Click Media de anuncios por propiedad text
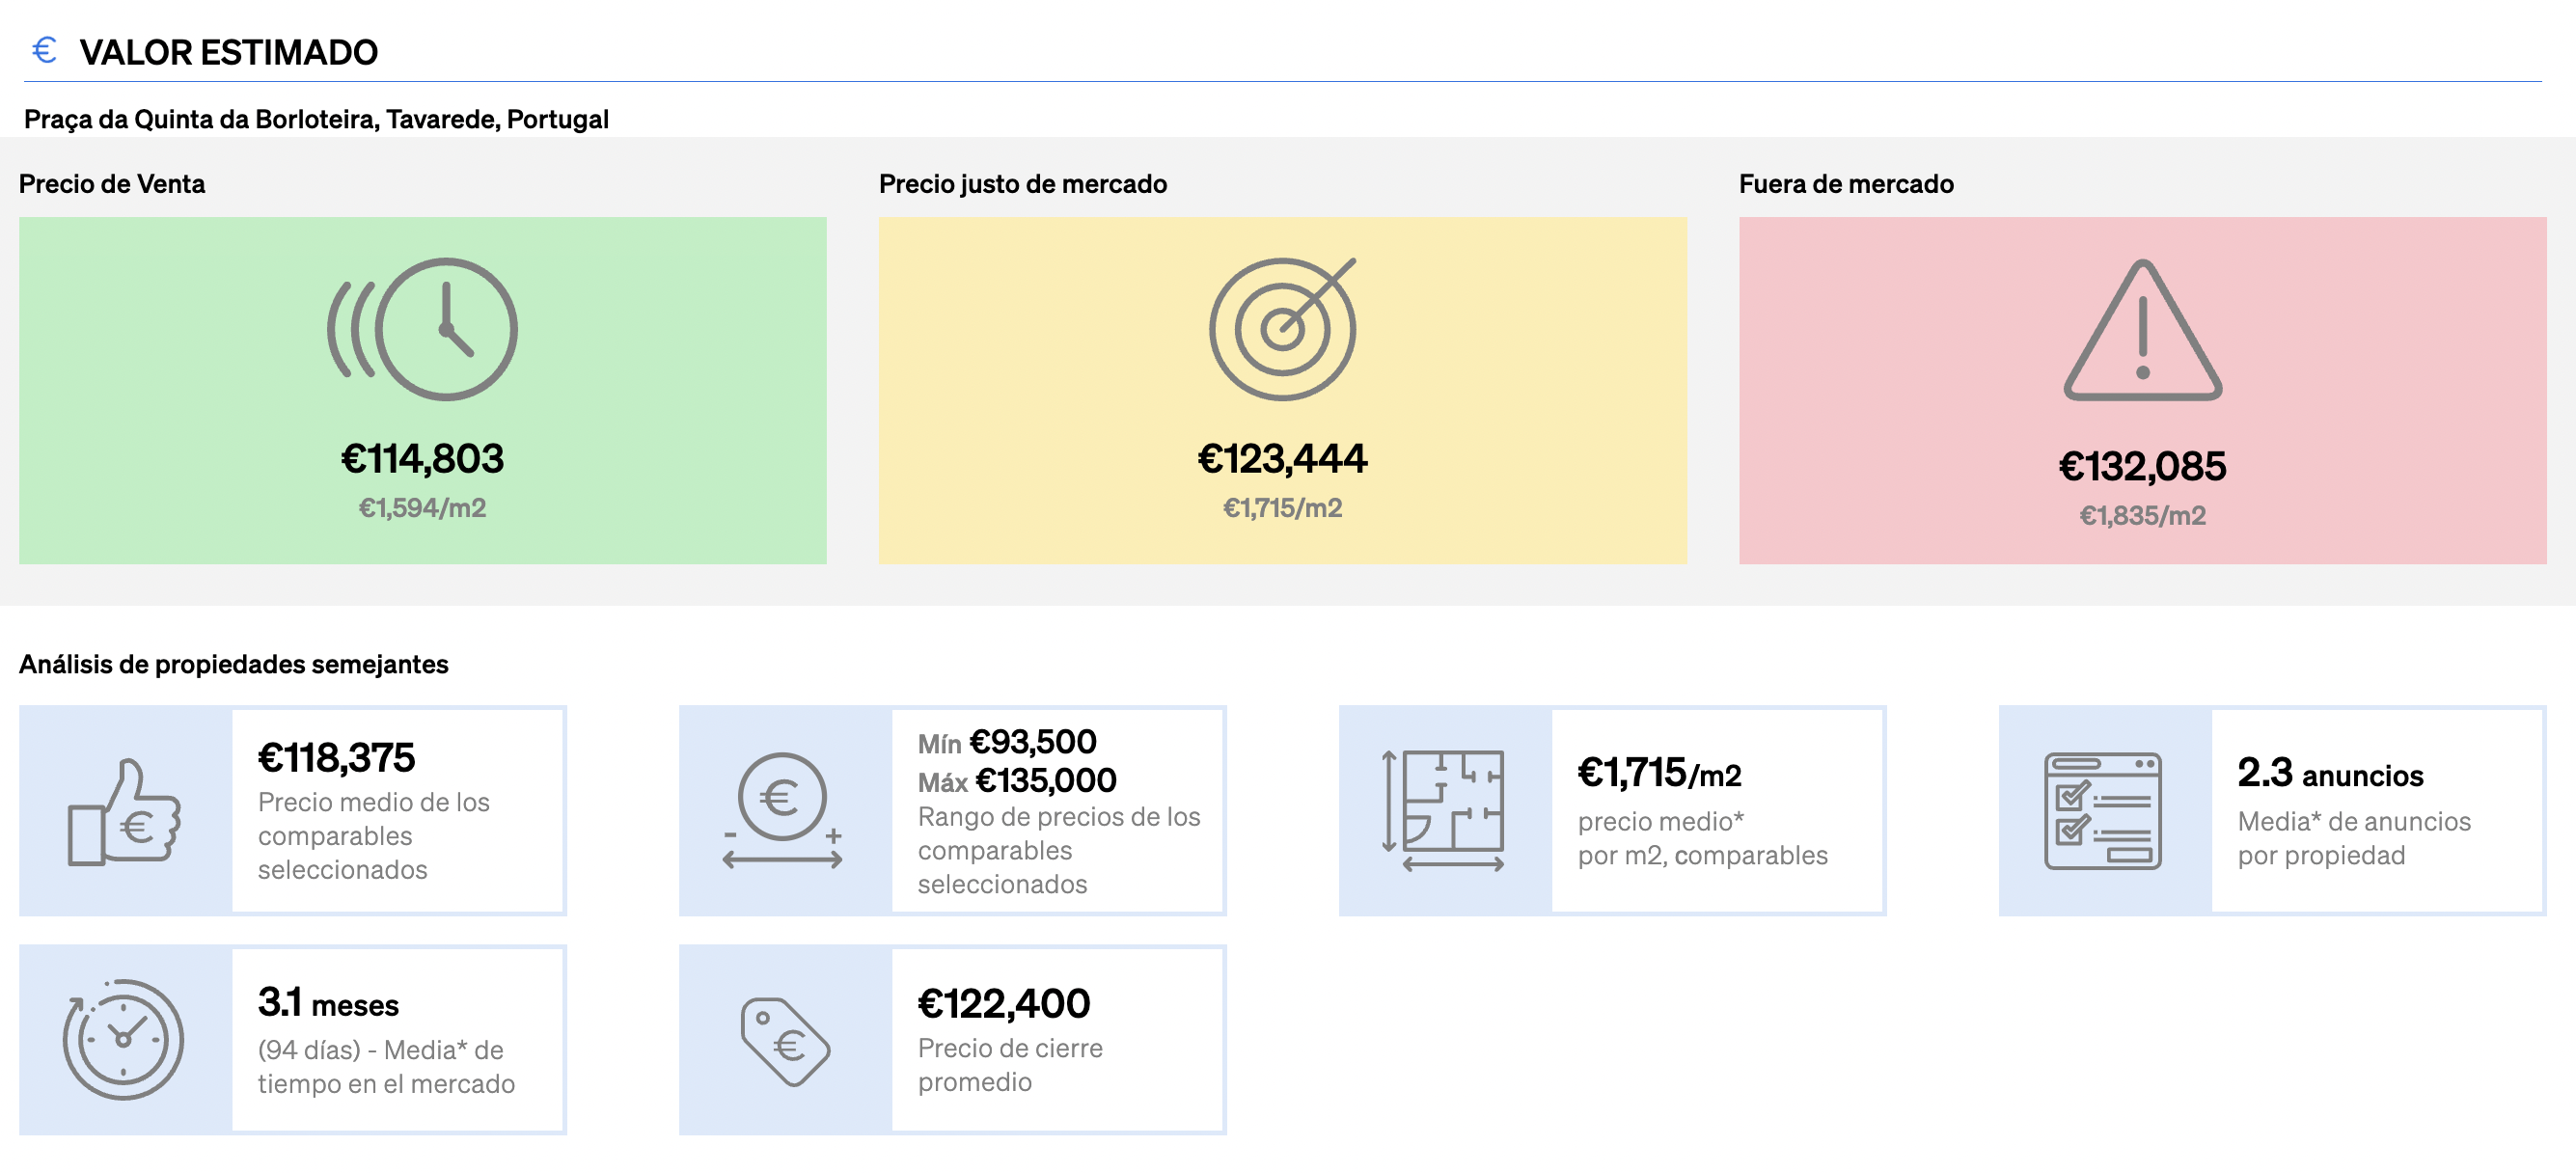The height and width of the screenshot is (1173, 2576). (x=2354, y=838)
